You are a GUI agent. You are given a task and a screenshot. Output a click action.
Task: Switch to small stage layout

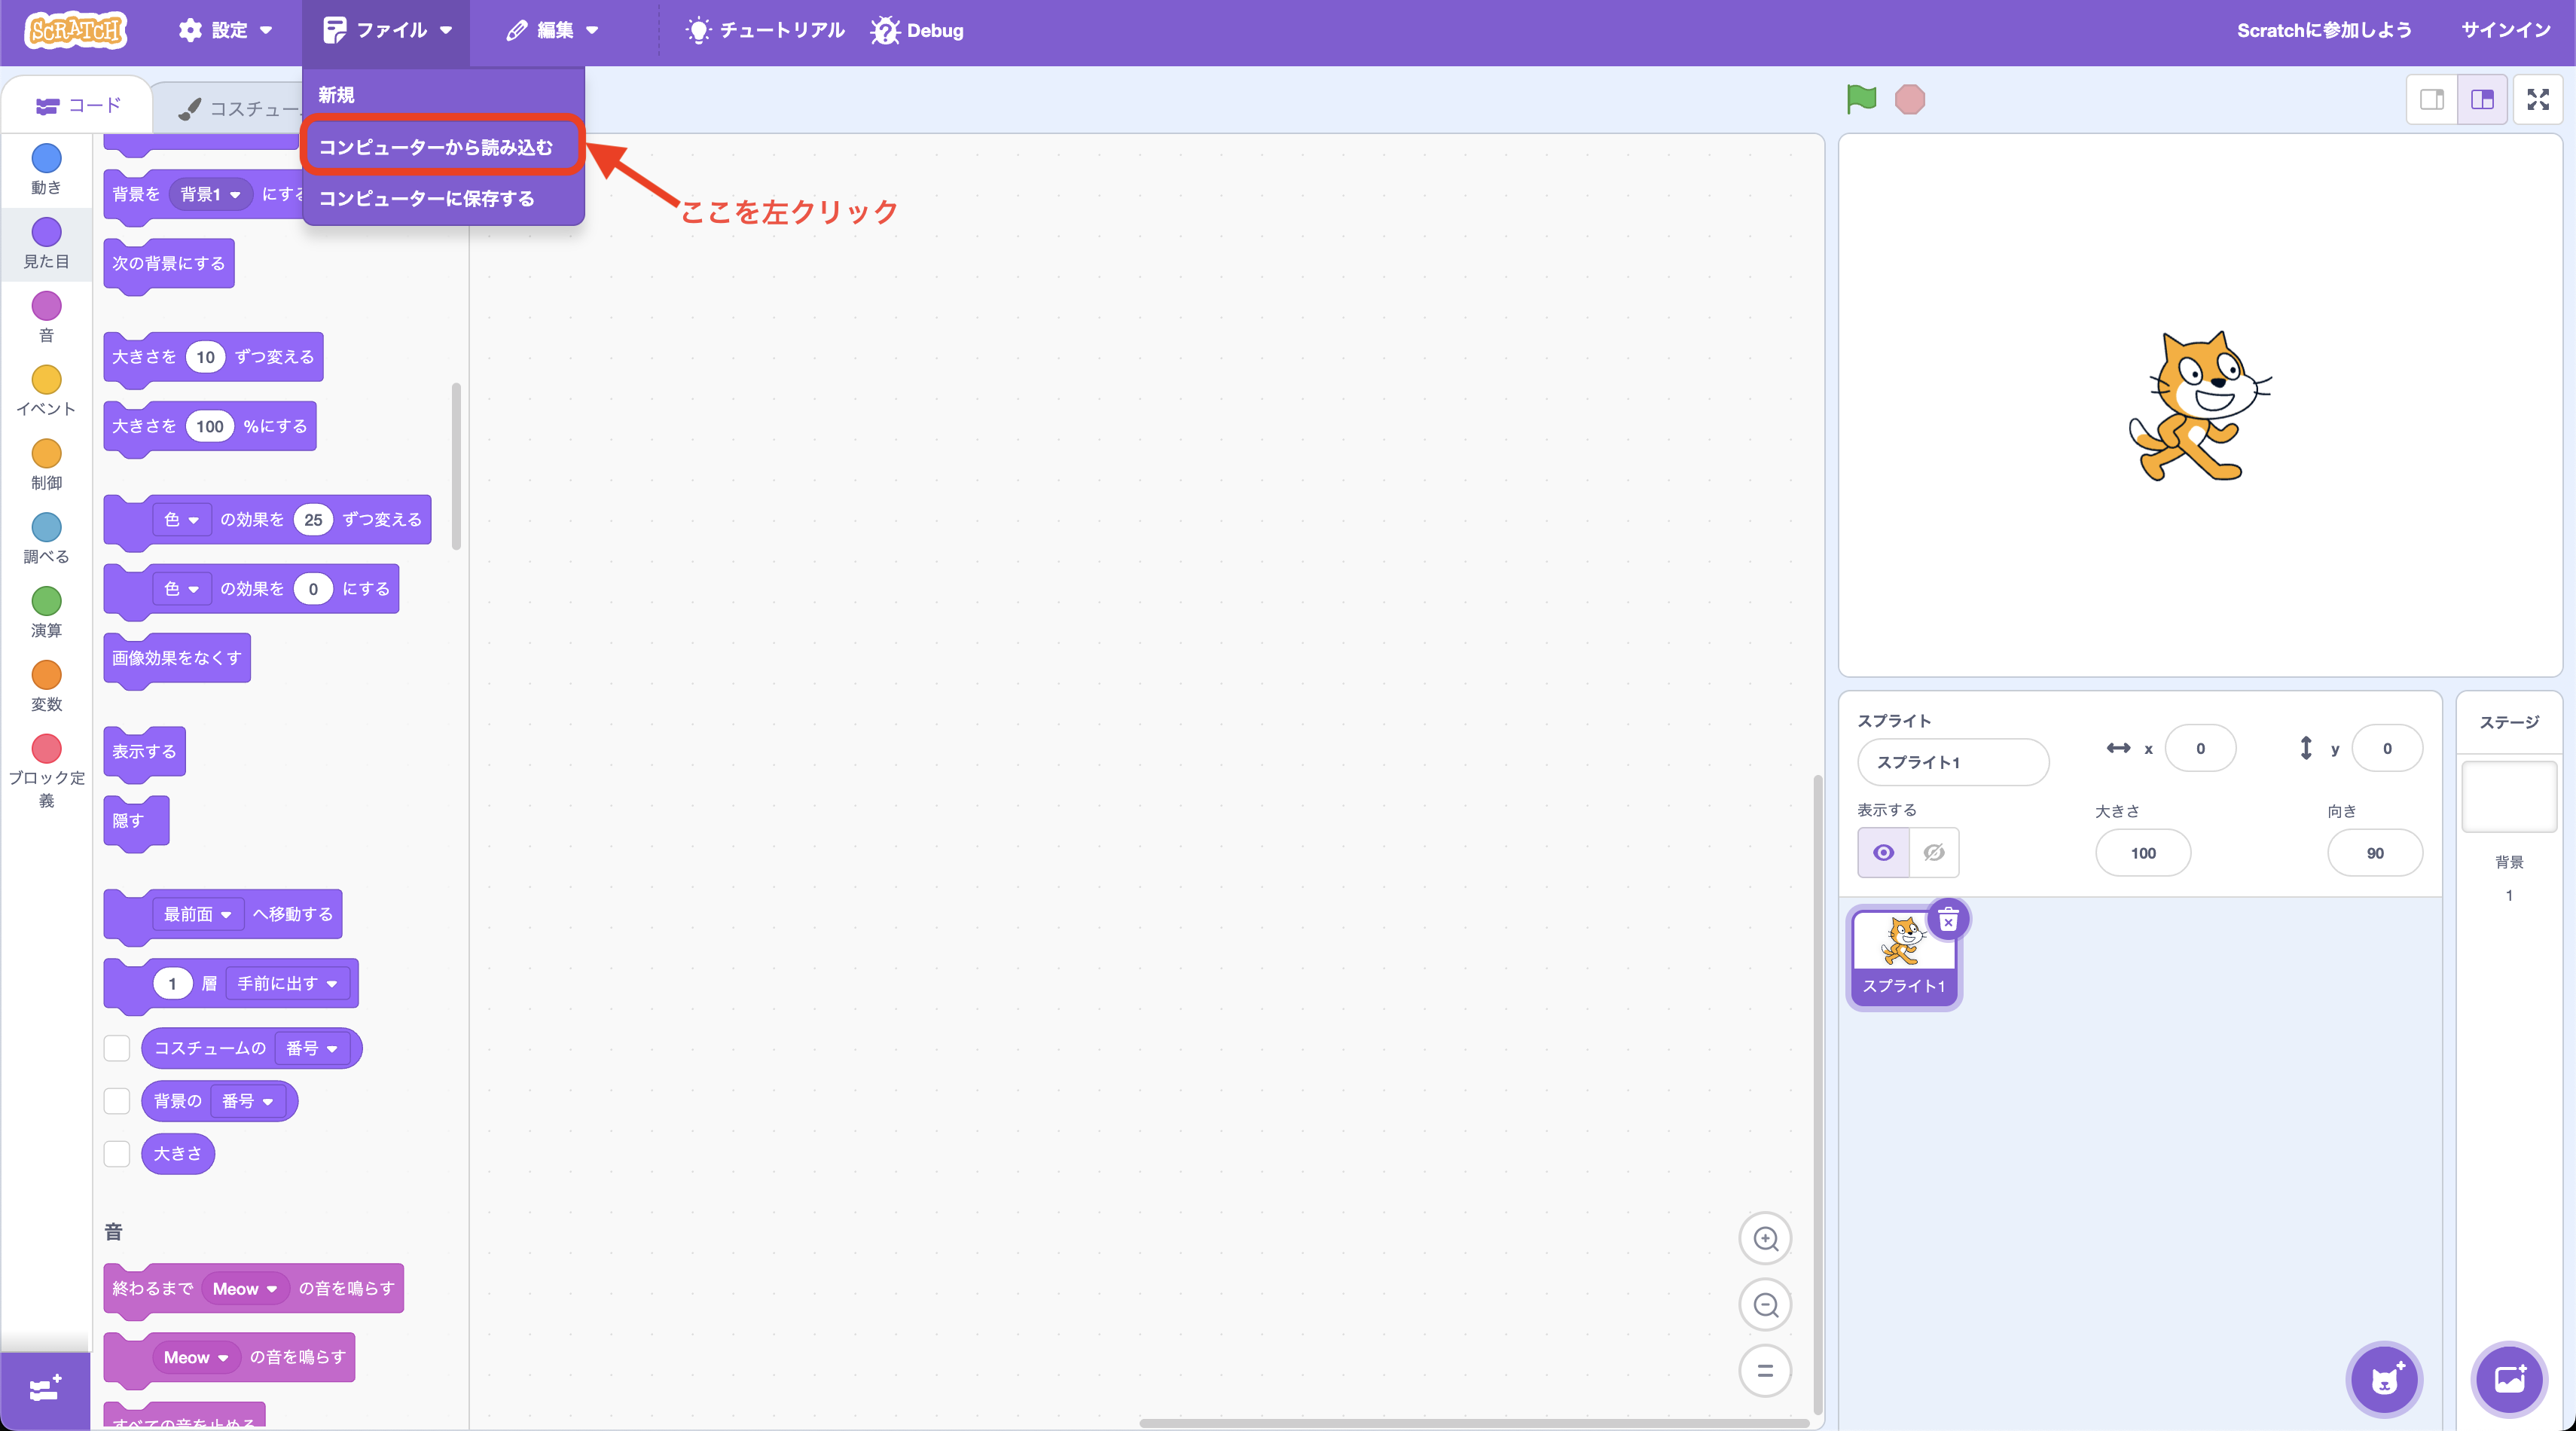2431,99
